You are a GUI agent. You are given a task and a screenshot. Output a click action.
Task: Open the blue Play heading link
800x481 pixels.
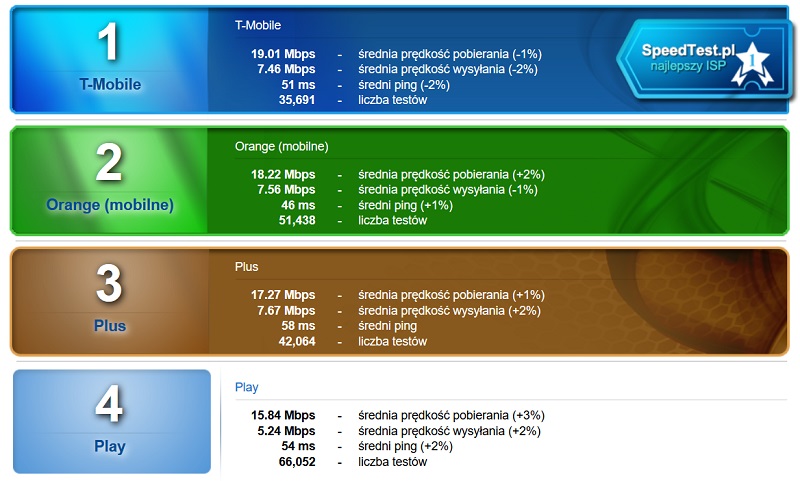click(x=247, y=387)
